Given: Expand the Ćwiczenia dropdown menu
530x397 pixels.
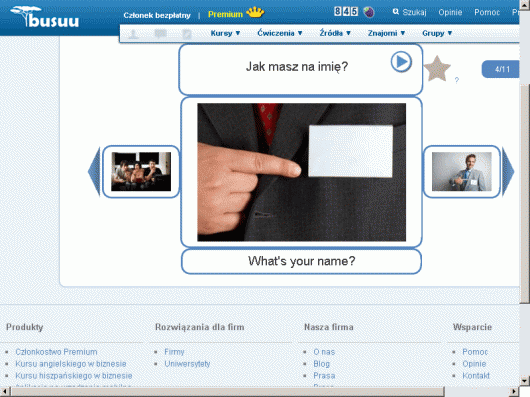Looking at the screenshot, I should (280, 33).
